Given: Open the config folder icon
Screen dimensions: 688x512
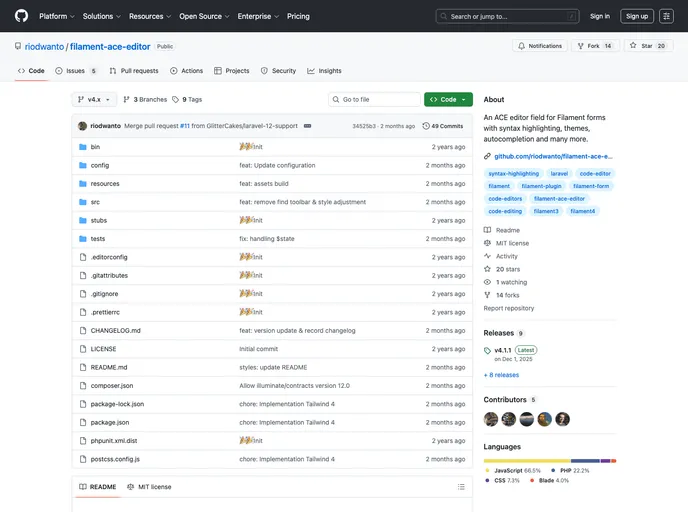Looking at the screenshot, I should click(82, 165).
